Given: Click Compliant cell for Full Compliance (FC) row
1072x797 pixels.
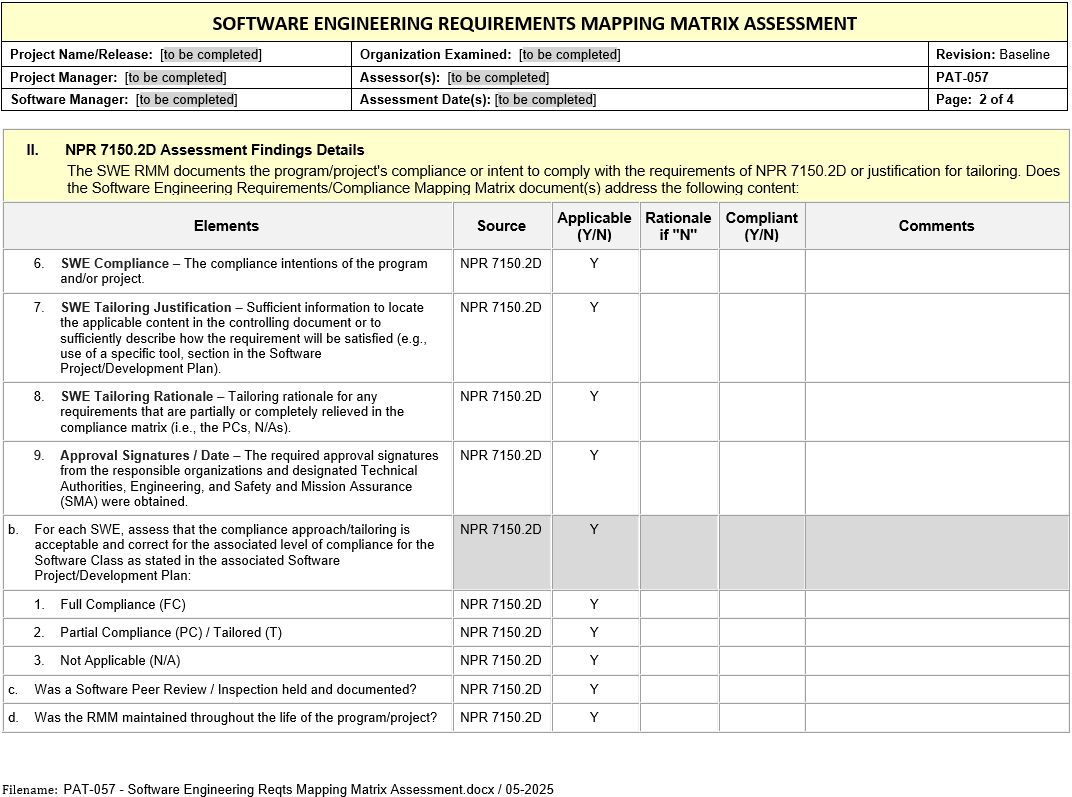Looking at the screenshot, I should click(761, 604).
